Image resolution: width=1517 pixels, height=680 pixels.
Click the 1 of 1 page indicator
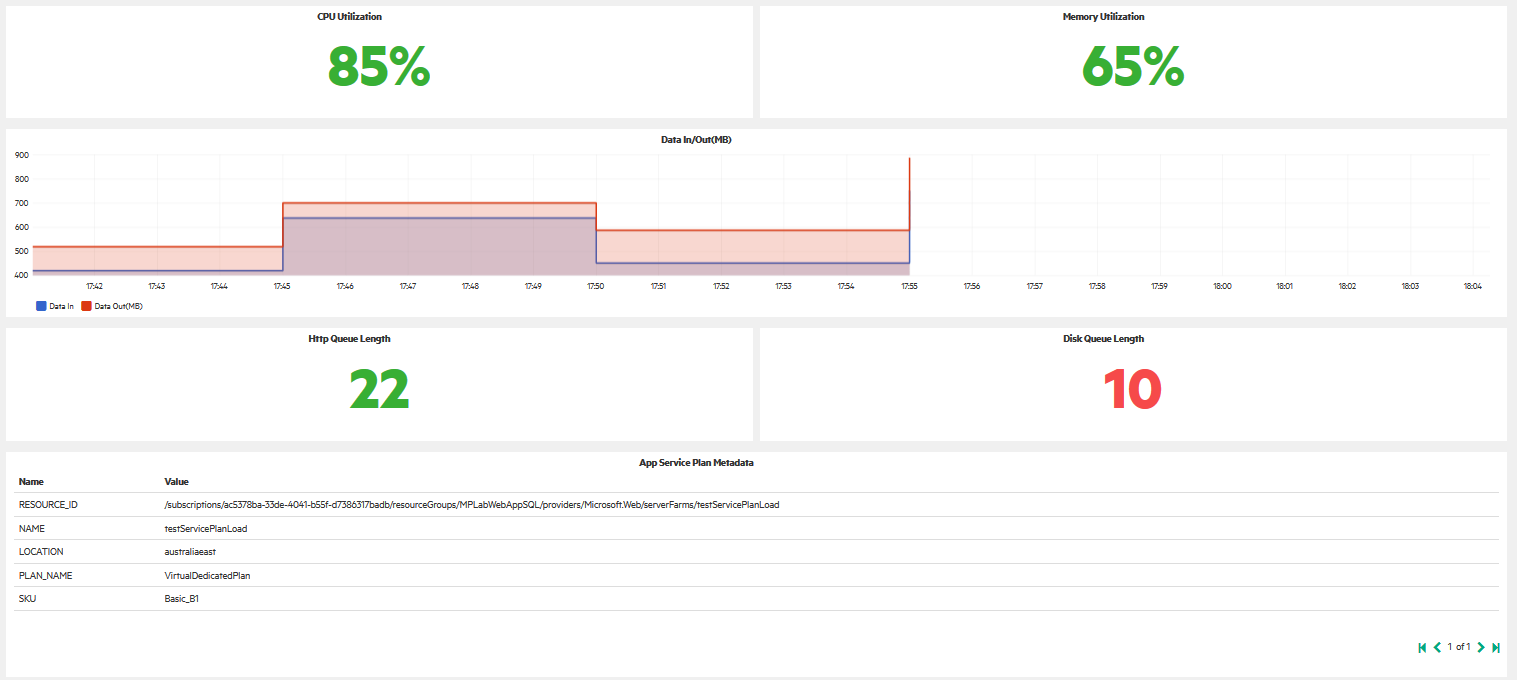click(x=1458, y=647)
